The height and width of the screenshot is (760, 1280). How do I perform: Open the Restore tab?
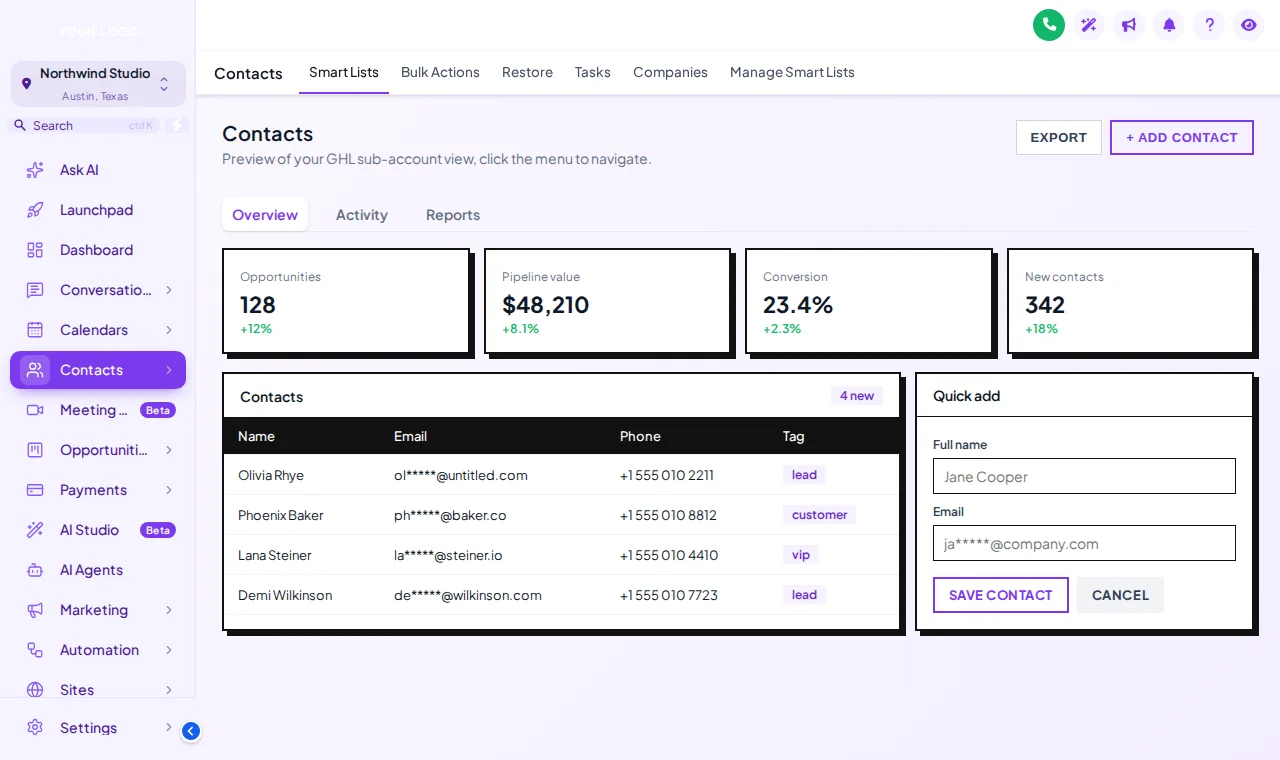tap(527, 72)
